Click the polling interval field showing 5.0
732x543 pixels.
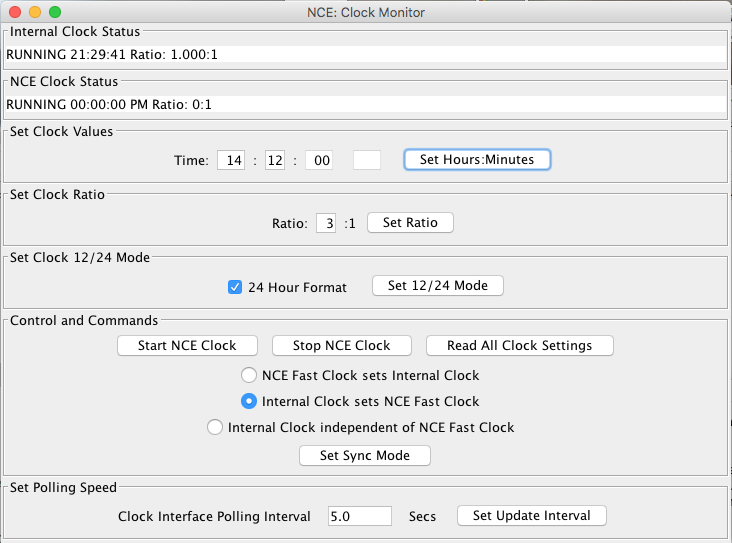tap(359, 517)
